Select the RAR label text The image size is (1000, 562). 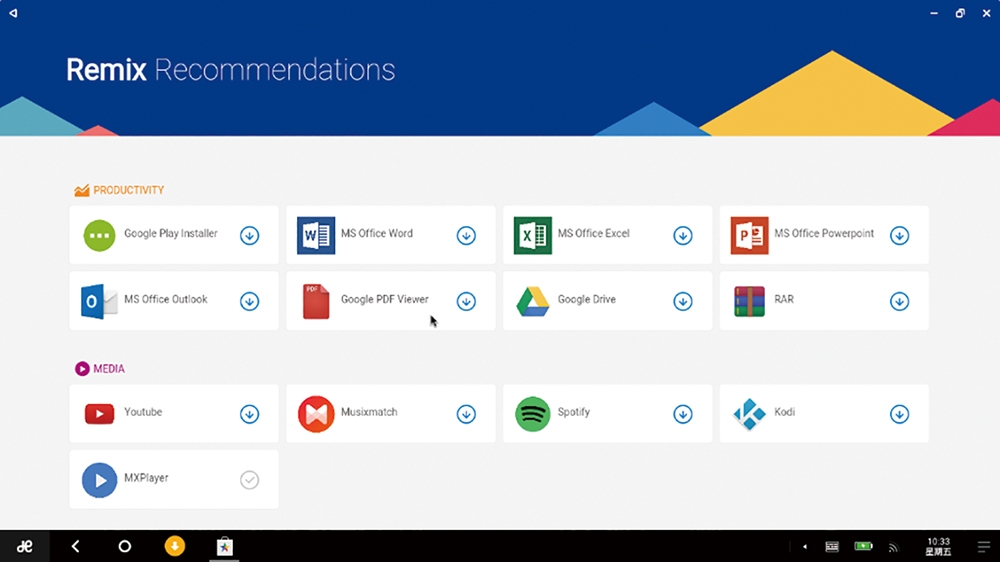coord(784,299)
